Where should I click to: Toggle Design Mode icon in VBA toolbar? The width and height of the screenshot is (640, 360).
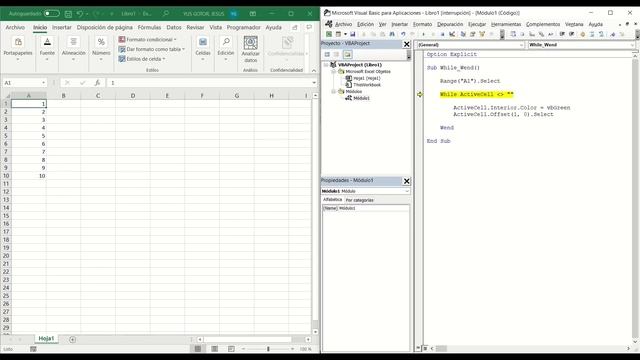pyautogui.click(x=452, y=34)
